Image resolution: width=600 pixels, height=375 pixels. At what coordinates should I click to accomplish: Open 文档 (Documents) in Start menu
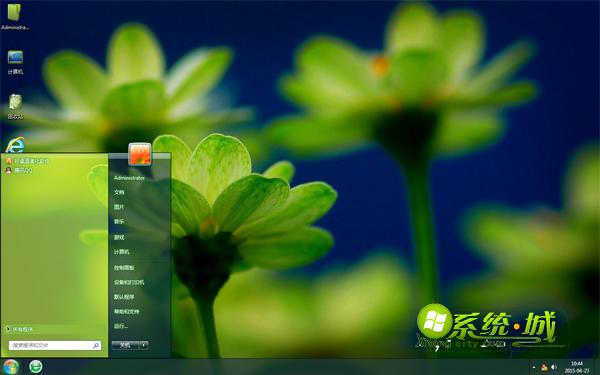(119, 192)
